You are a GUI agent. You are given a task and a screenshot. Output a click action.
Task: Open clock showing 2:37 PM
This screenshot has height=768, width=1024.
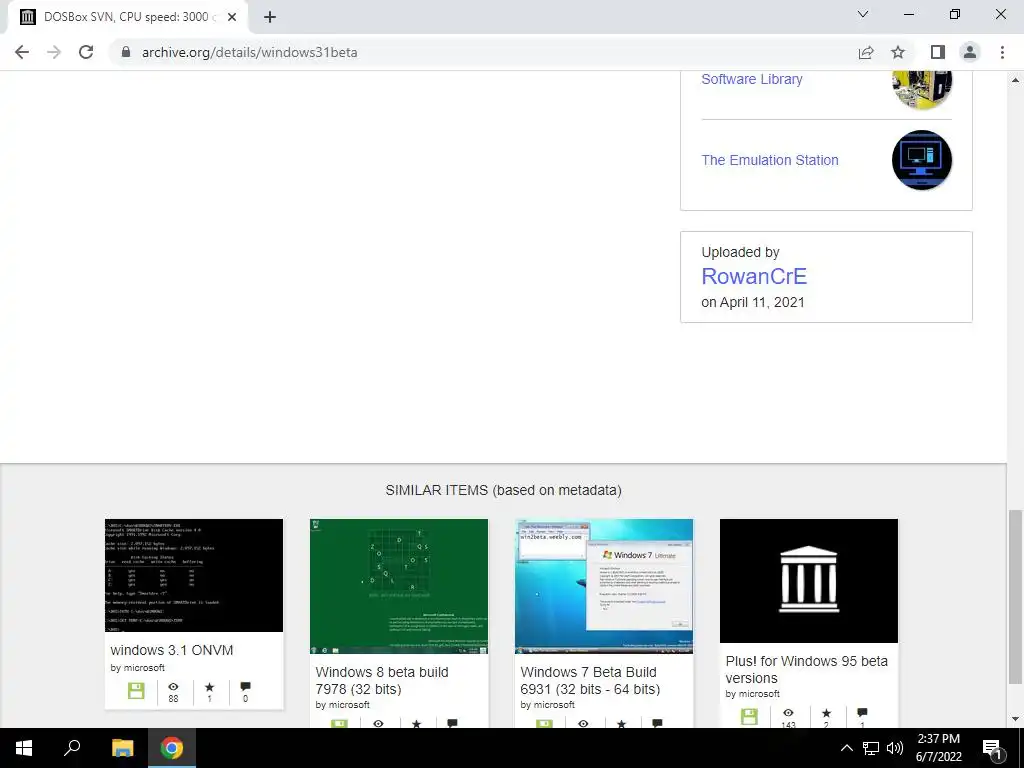938,748
